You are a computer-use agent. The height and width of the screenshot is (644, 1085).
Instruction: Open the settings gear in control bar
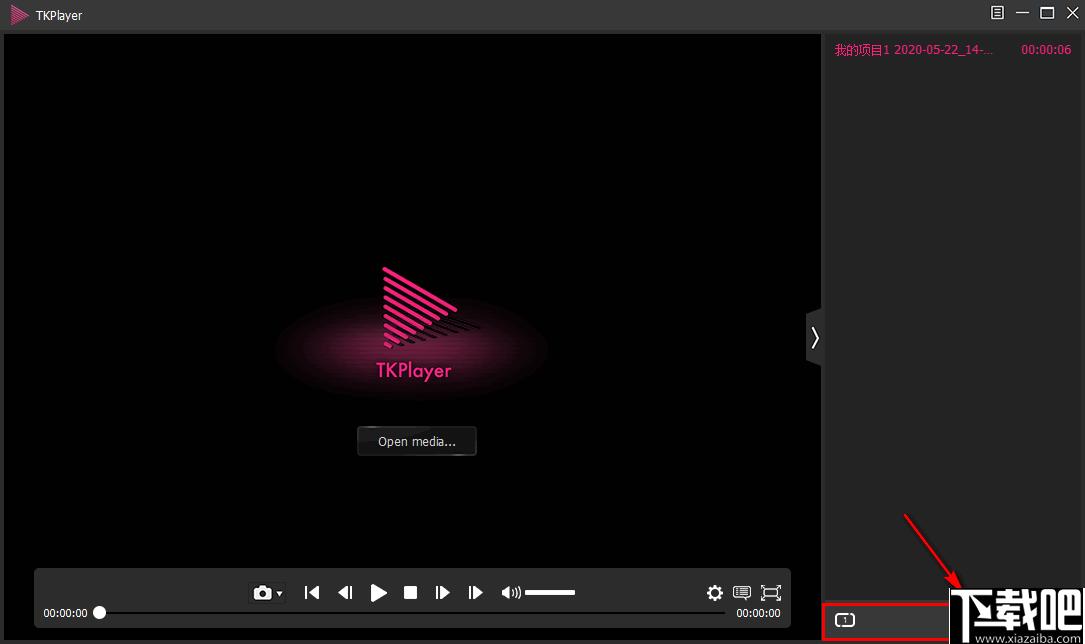715,593
